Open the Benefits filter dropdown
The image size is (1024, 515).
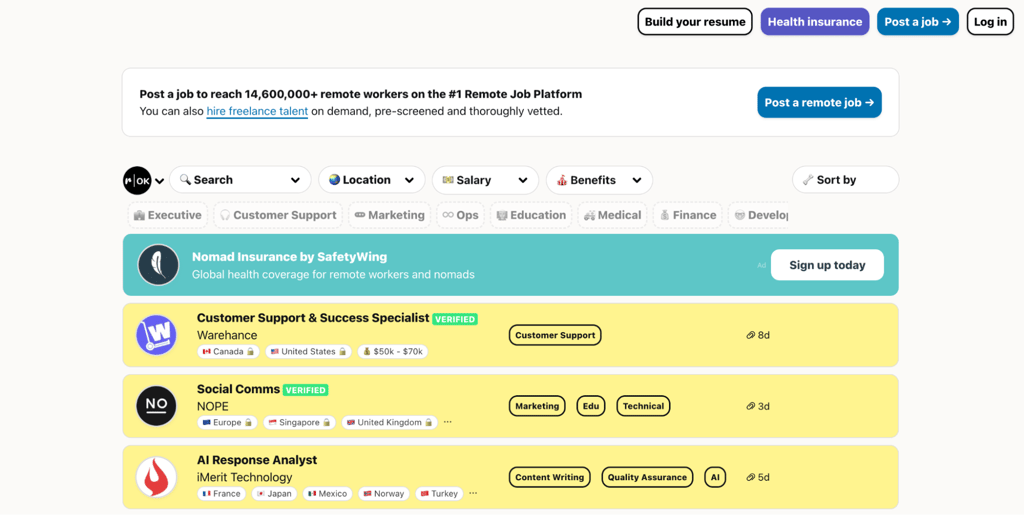(x=600, y=179)
